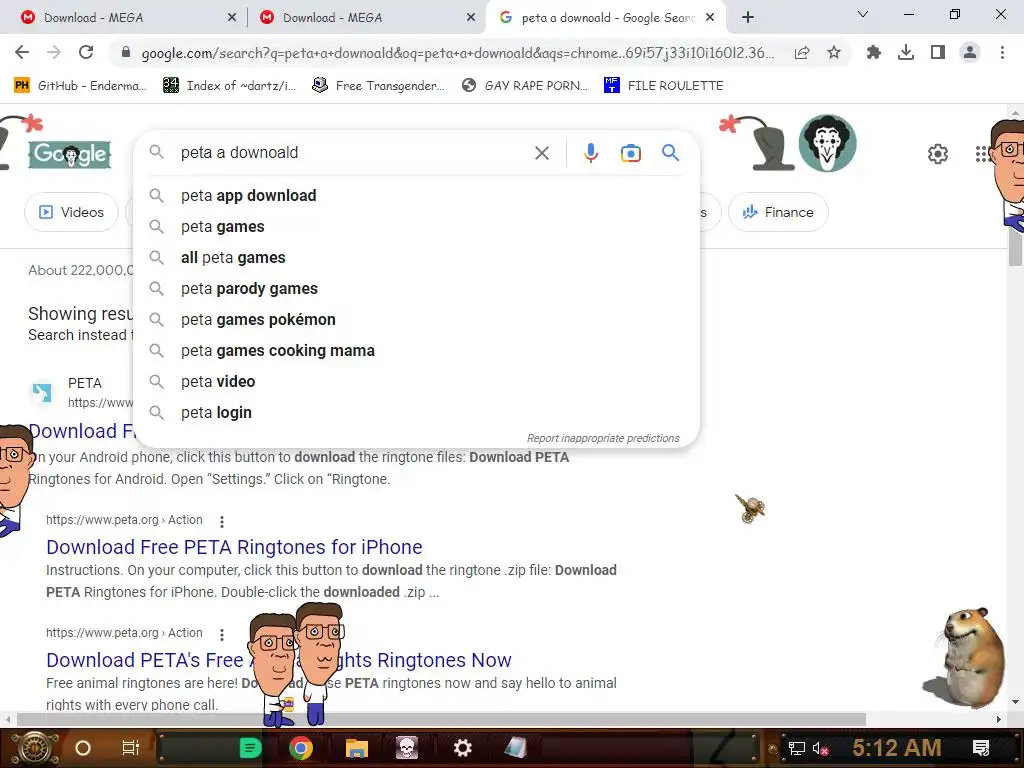The height and width of the screenshot is (768, 1024).
Task: Open File Explorer from the taskbar
Action: pyautogui.click(x=357, y=748)
